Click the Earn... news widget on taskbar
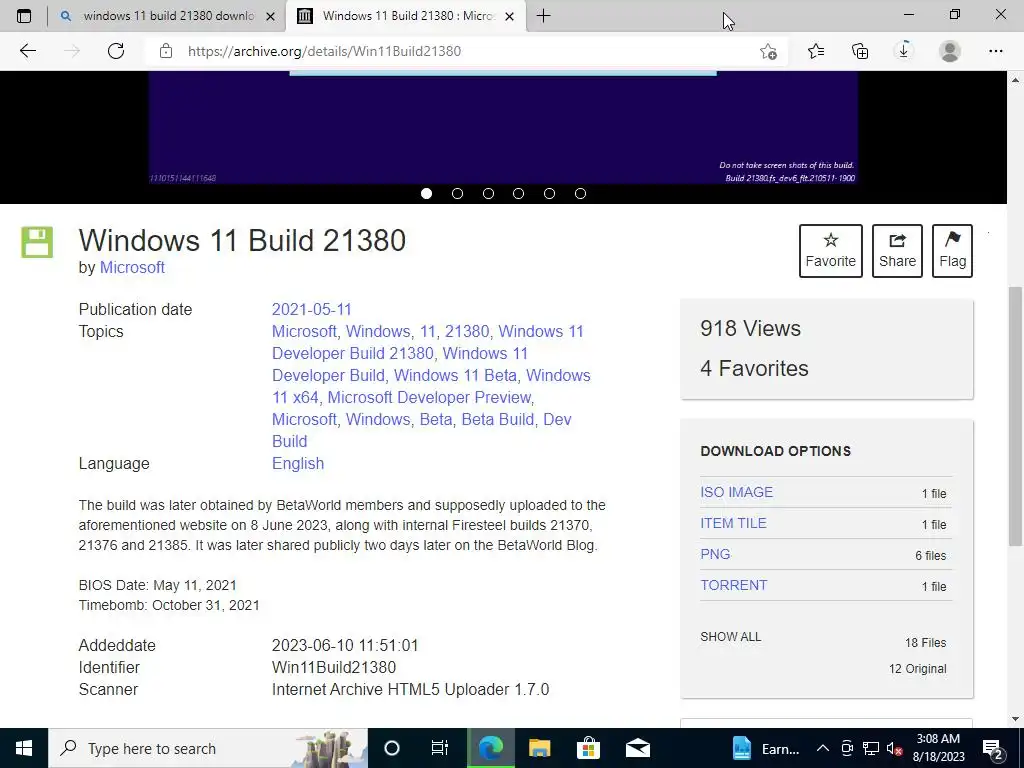The width and height of the screenshot is (1024, 768). (766, 748)
